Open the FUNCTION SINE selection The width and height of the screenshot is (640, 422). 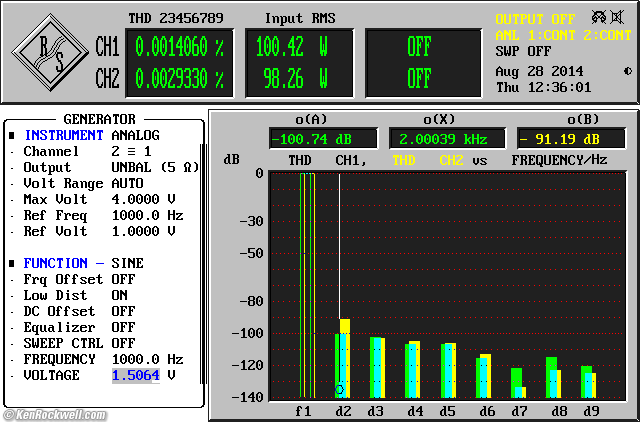128,263
